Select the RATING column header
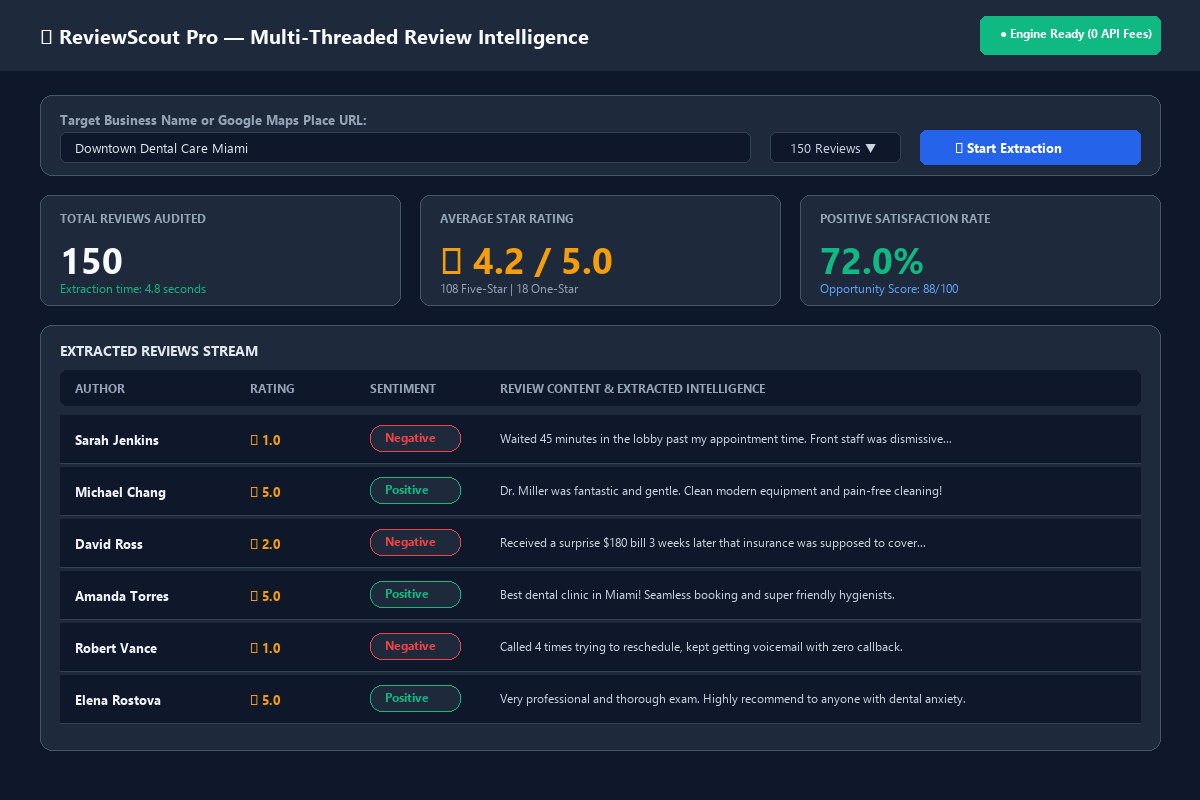This screenshot has height=800, width=1200. 272,389
